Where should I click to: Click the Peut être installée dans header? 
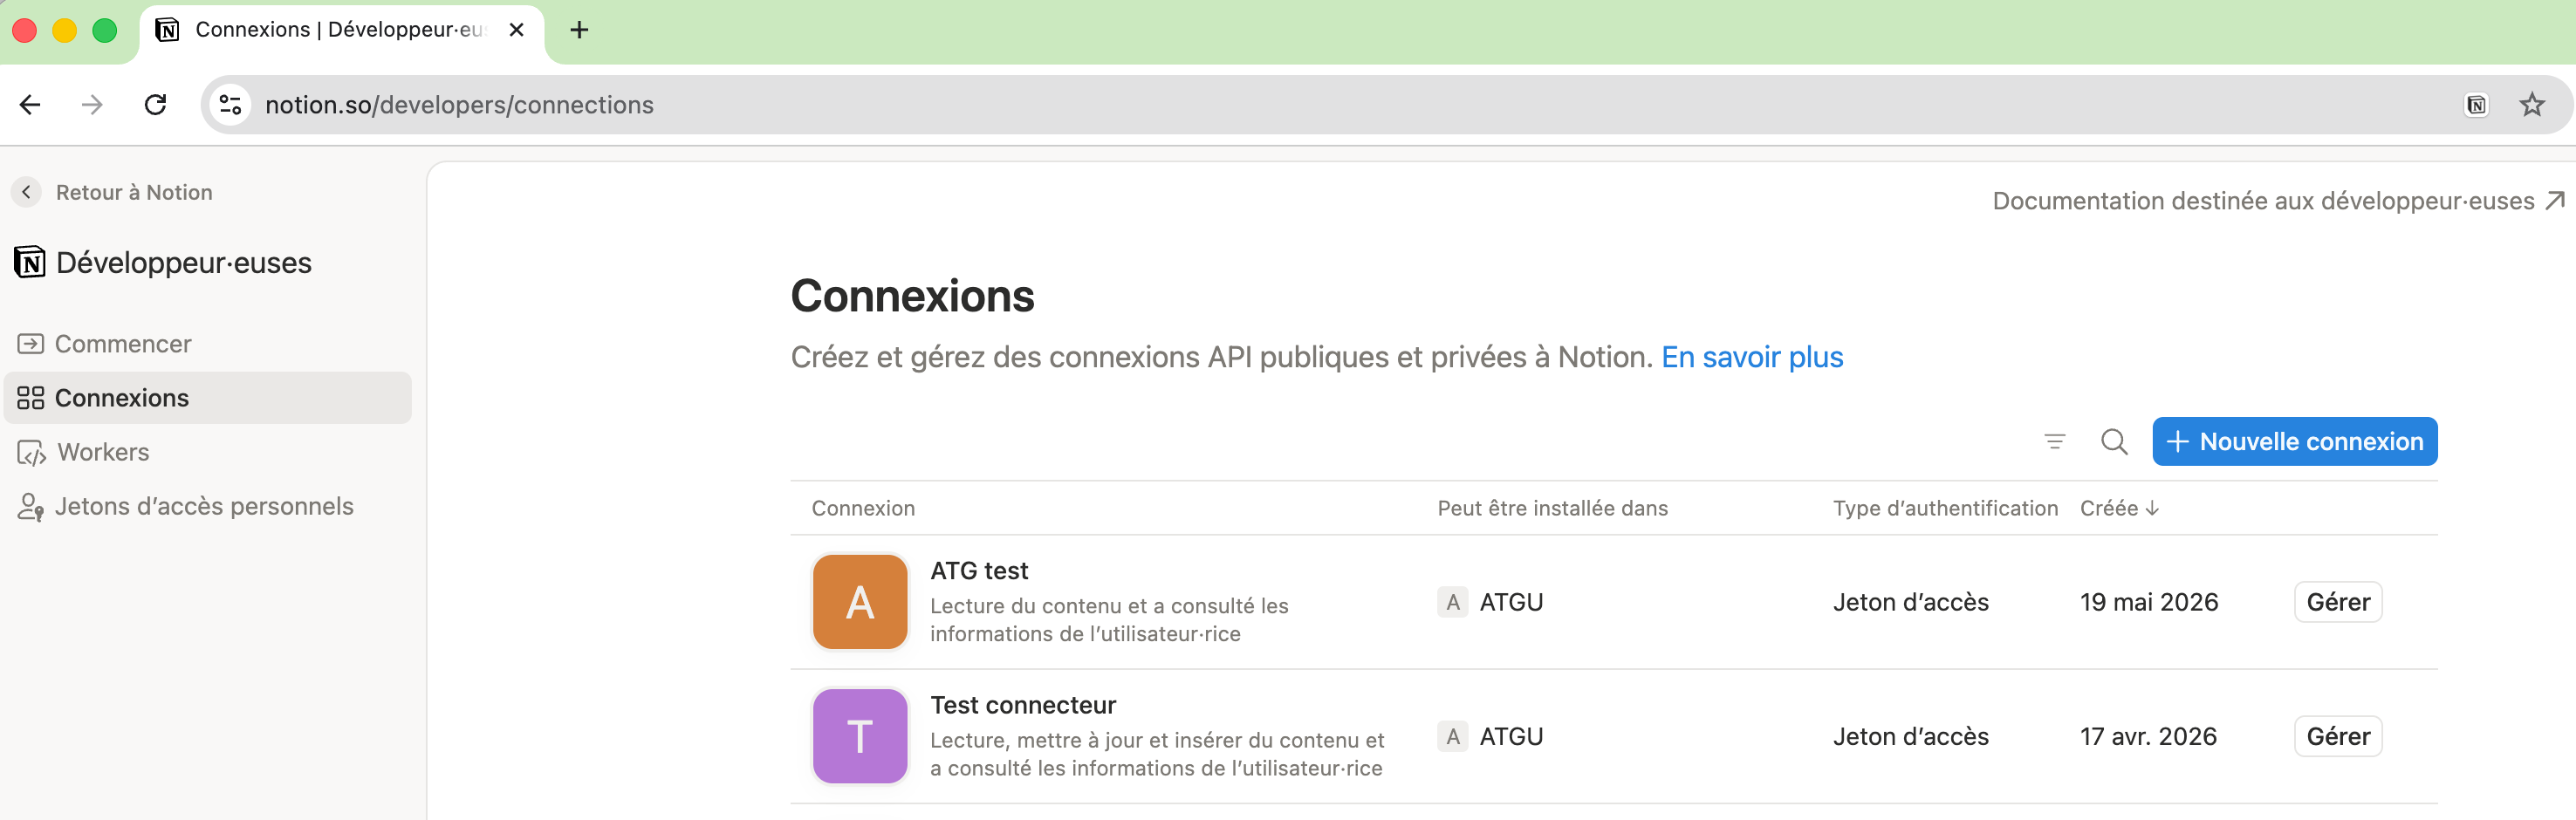pos(1552,508)
